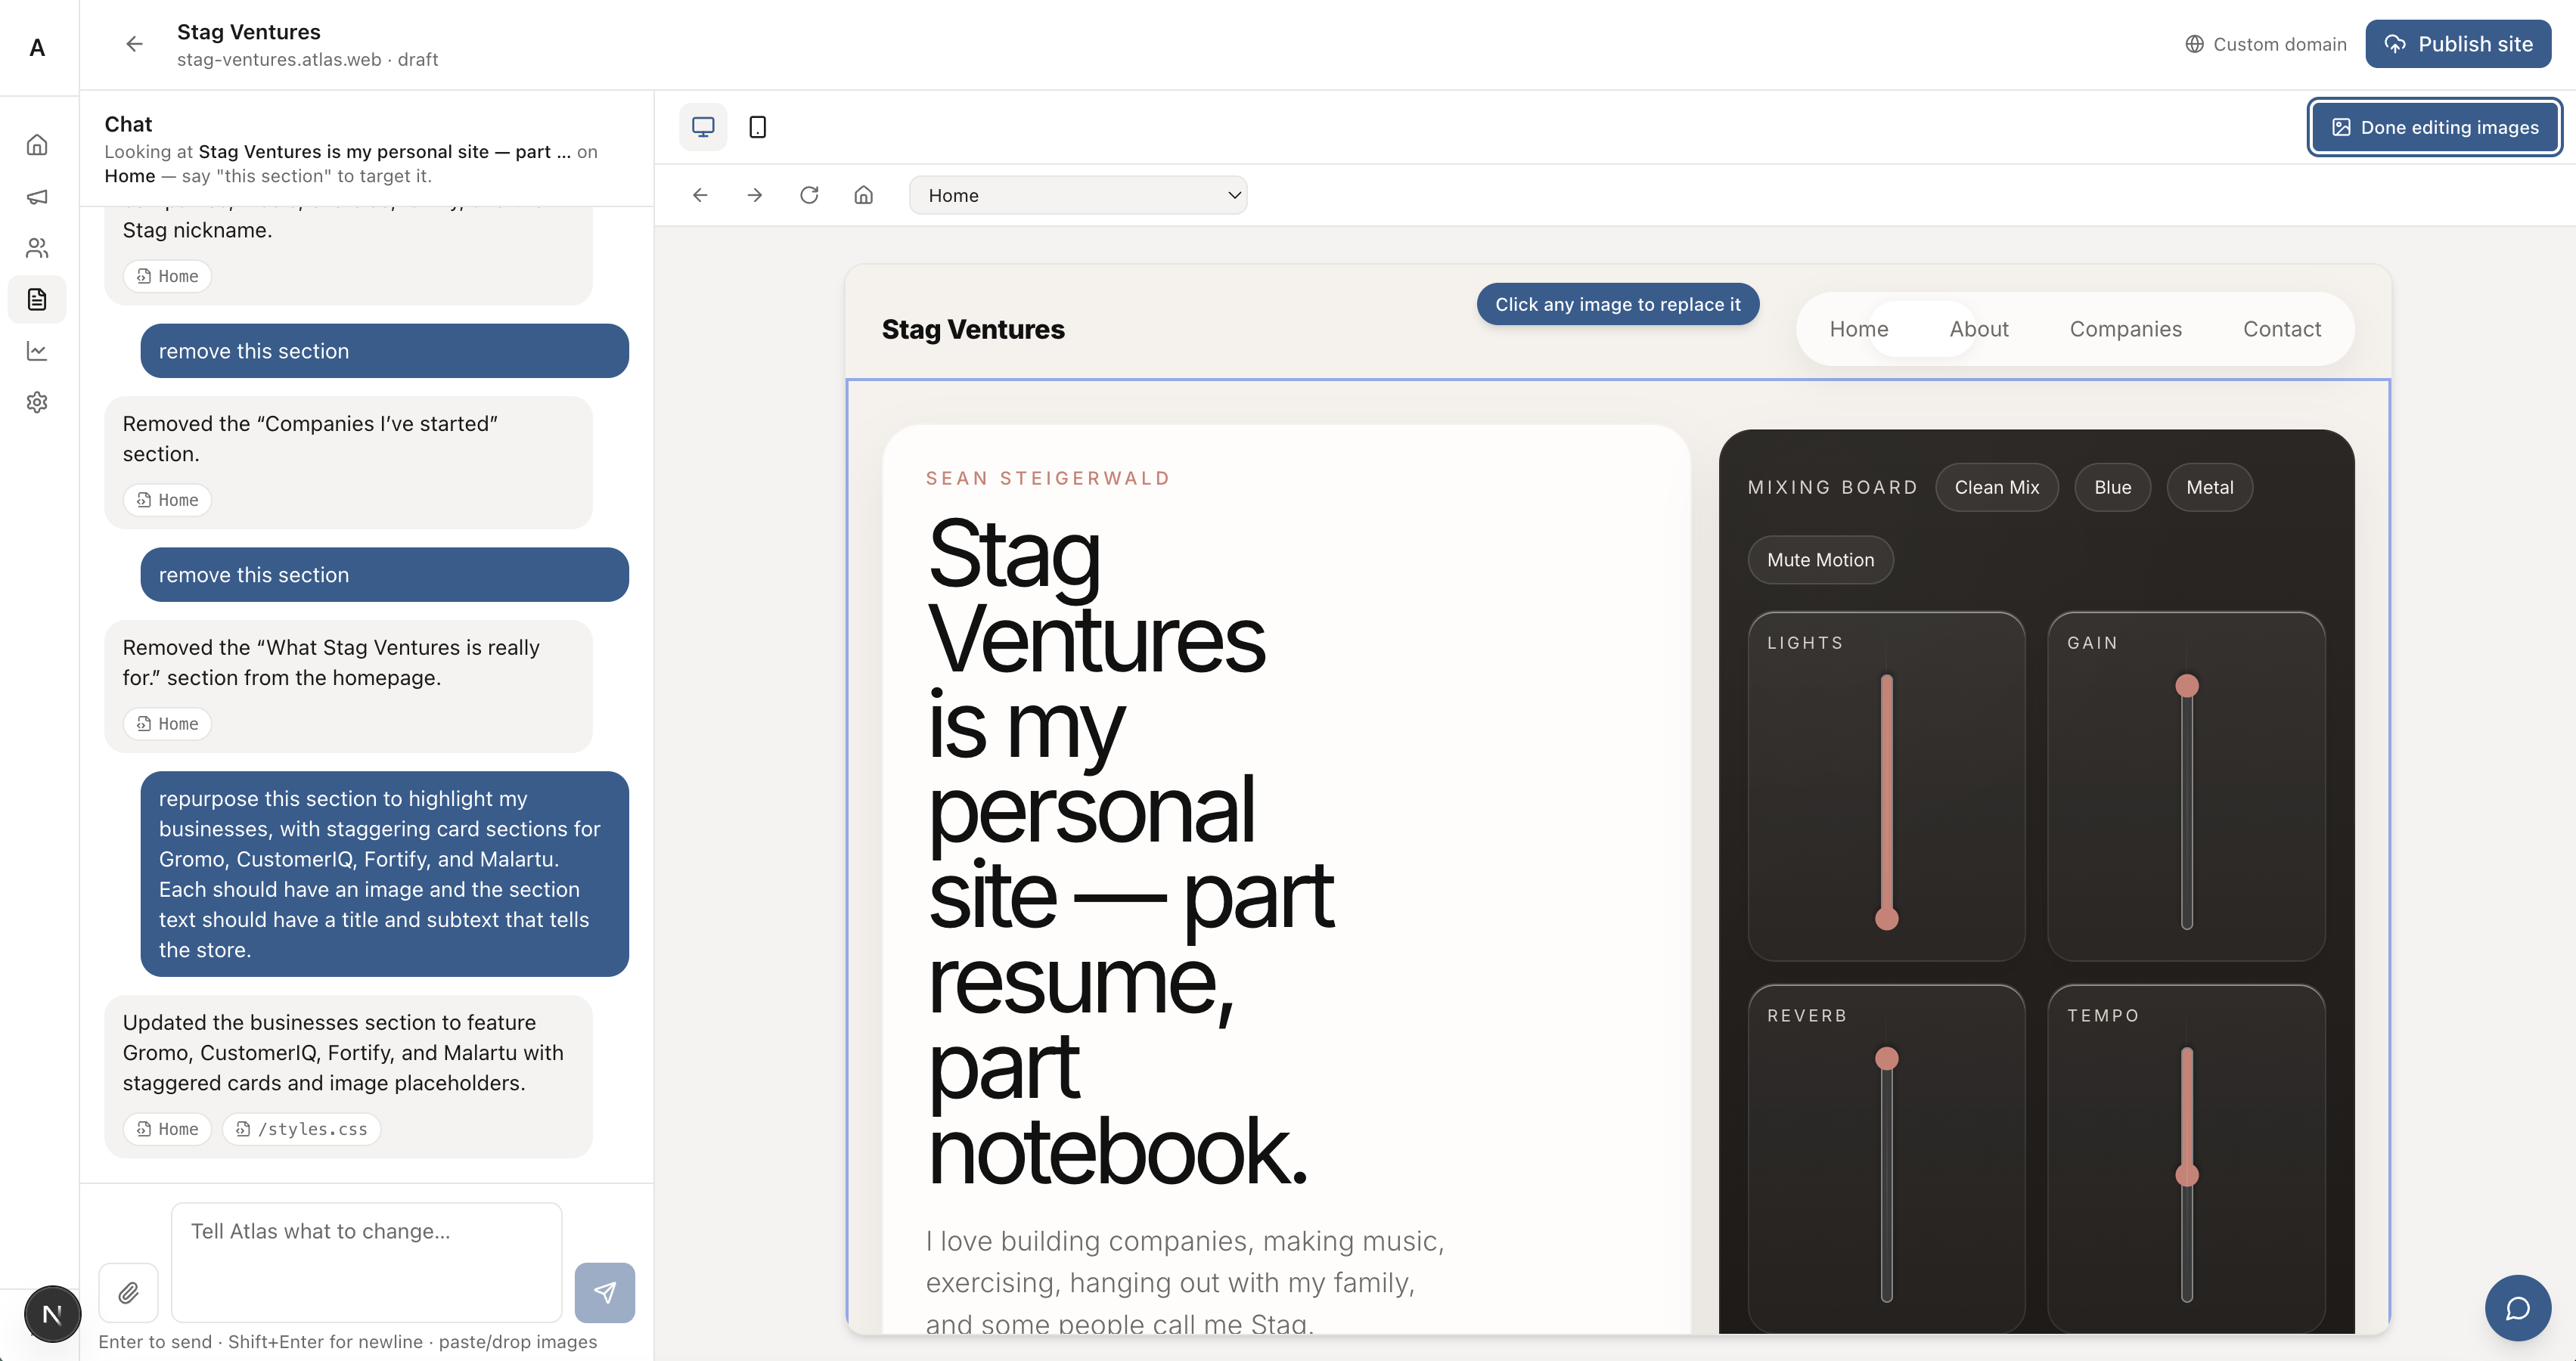Click 'Click any image to replace it' banner
This screenshot has width=2576, height=1361.
[1618, 304]
